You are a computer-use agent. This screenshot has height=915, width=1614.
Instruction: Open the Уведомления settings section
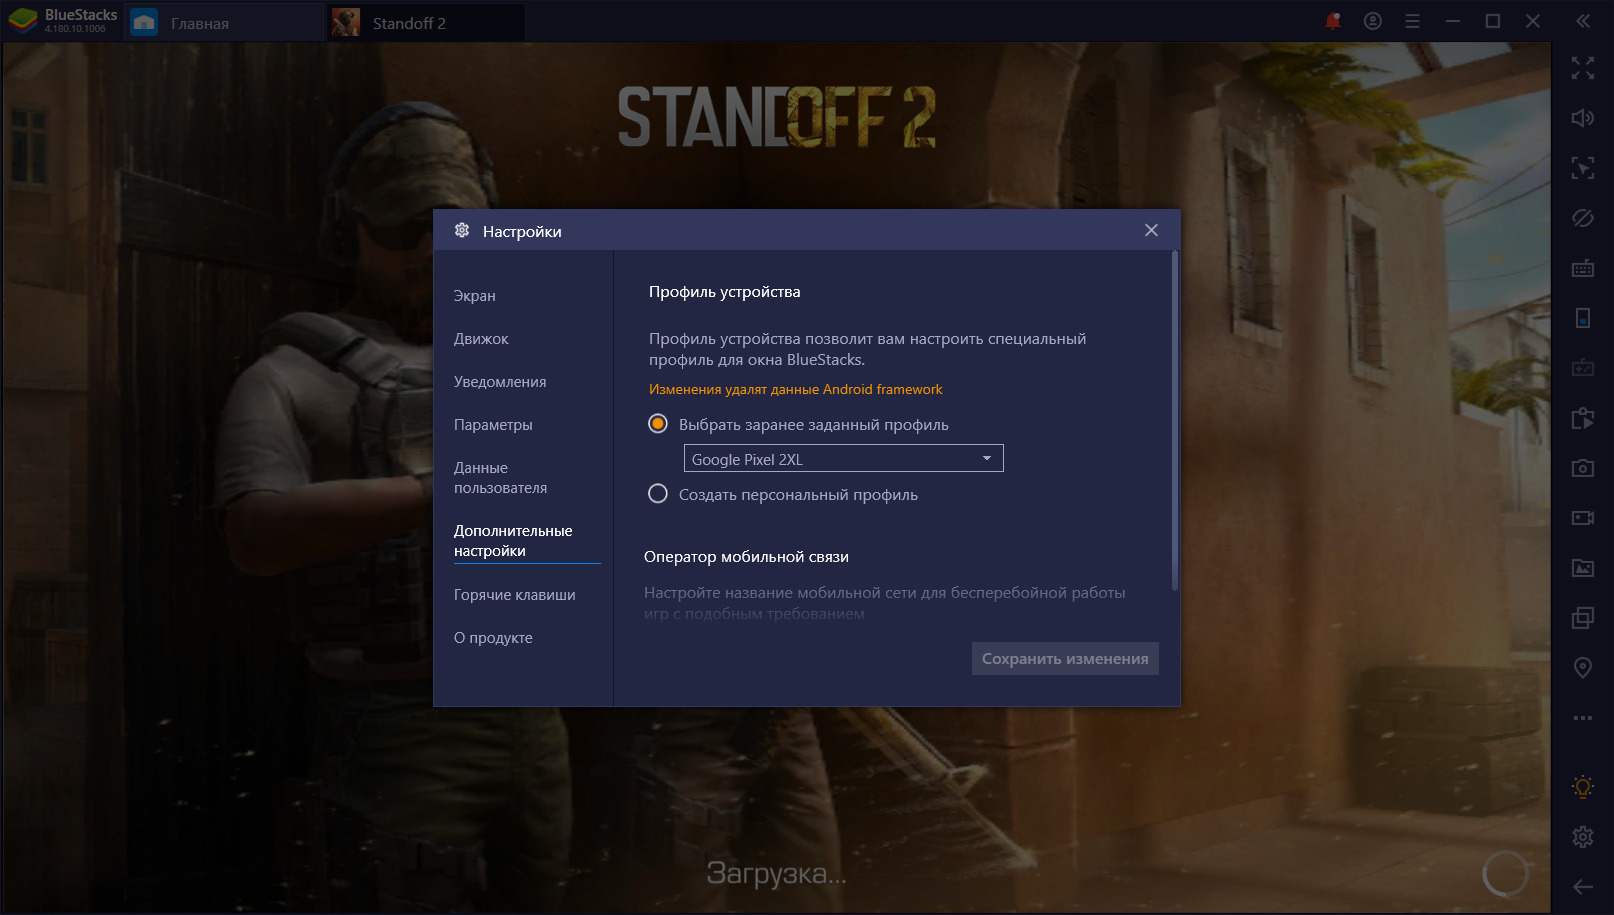tap(500, 382)
